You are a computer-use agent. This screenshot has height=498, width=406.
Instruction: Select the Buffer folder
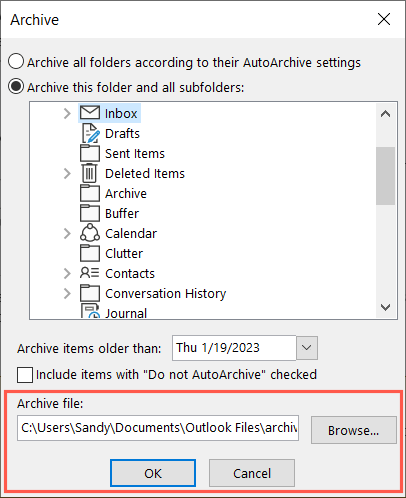click(x=122, y=213)
